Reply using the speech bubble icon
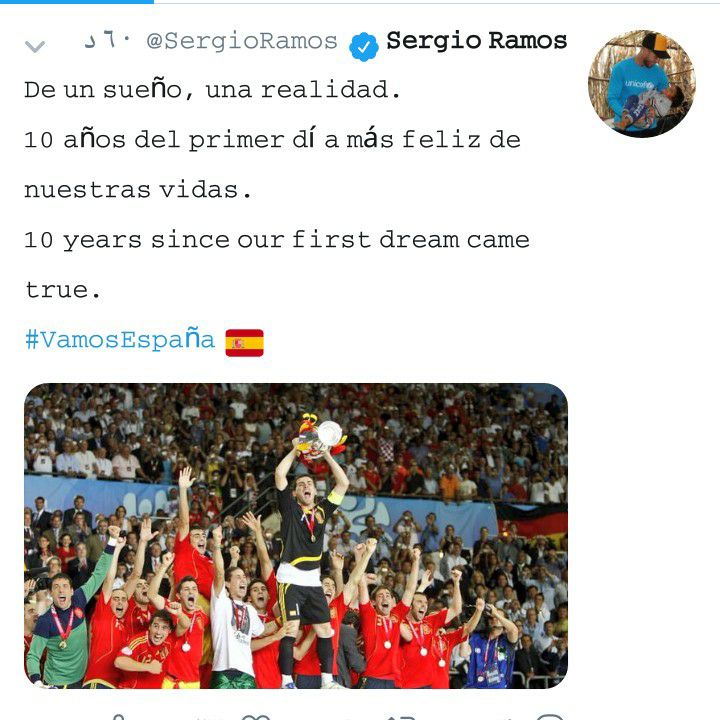720x720 pixels. (x=549, y=717)
